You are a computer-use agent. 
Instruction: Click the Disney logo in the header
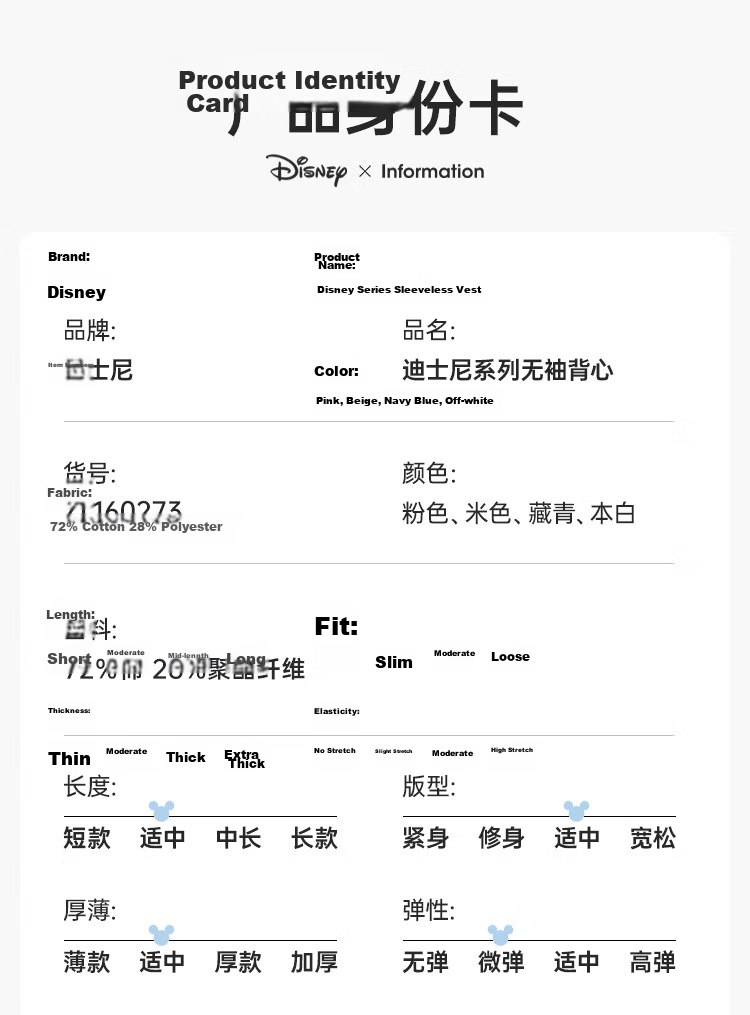307,170
